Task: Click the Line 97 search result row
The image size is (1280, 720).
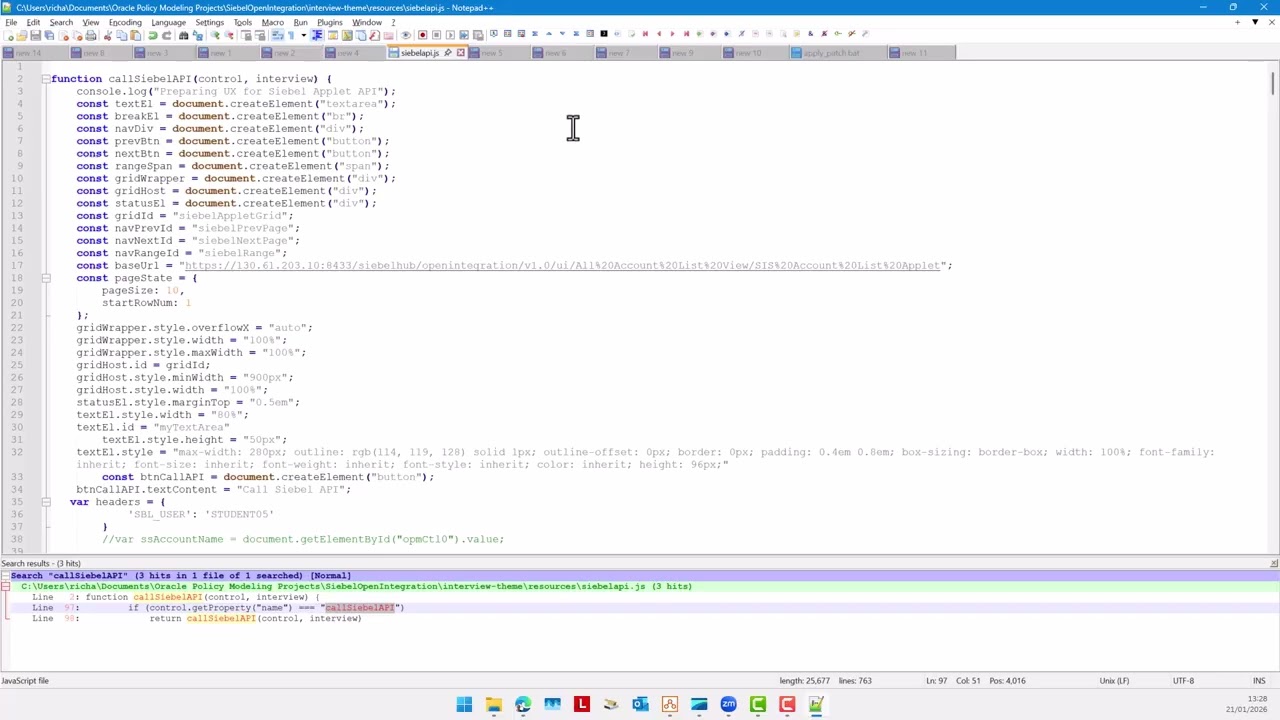Action: click(640, 608)
